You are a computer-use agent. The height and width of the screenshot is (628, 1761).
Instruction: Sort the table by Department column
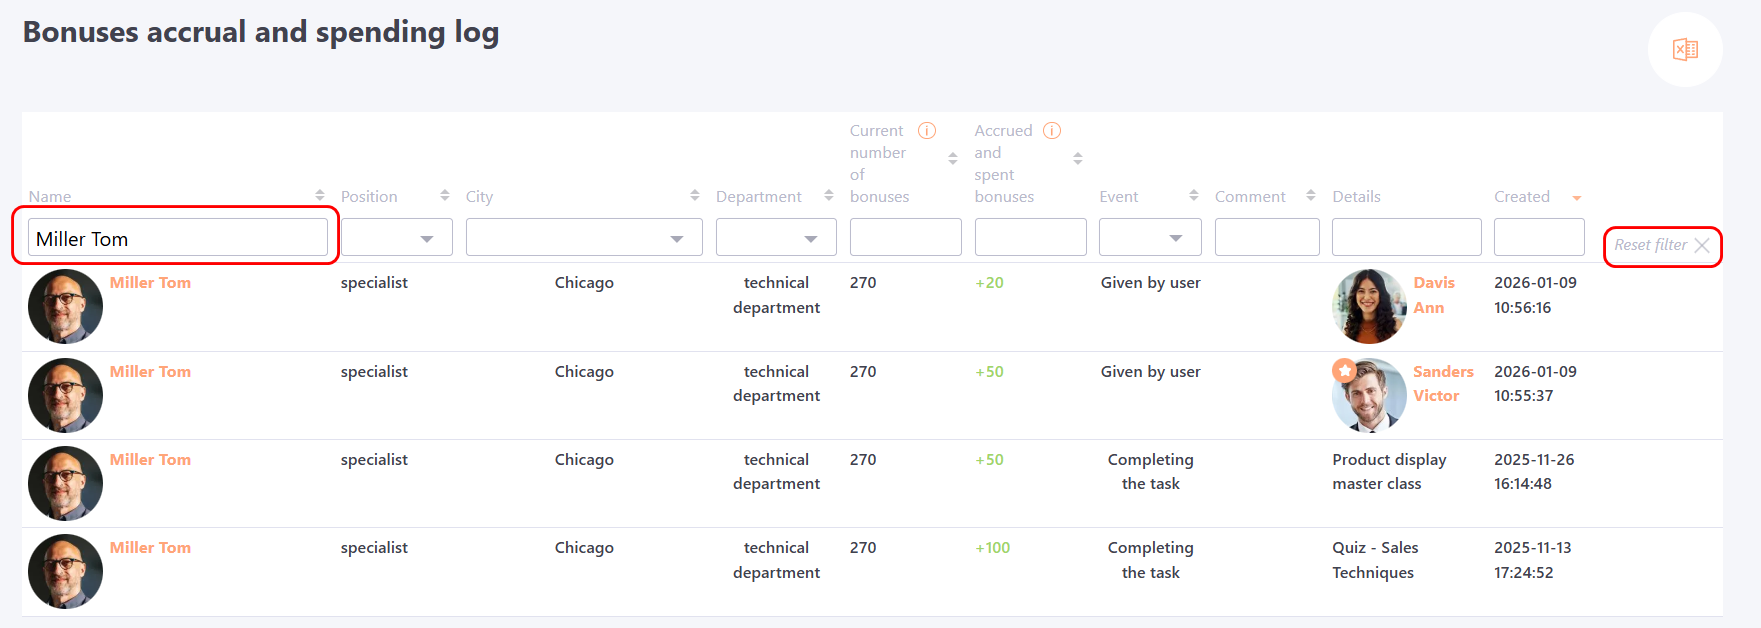[828, 195]
